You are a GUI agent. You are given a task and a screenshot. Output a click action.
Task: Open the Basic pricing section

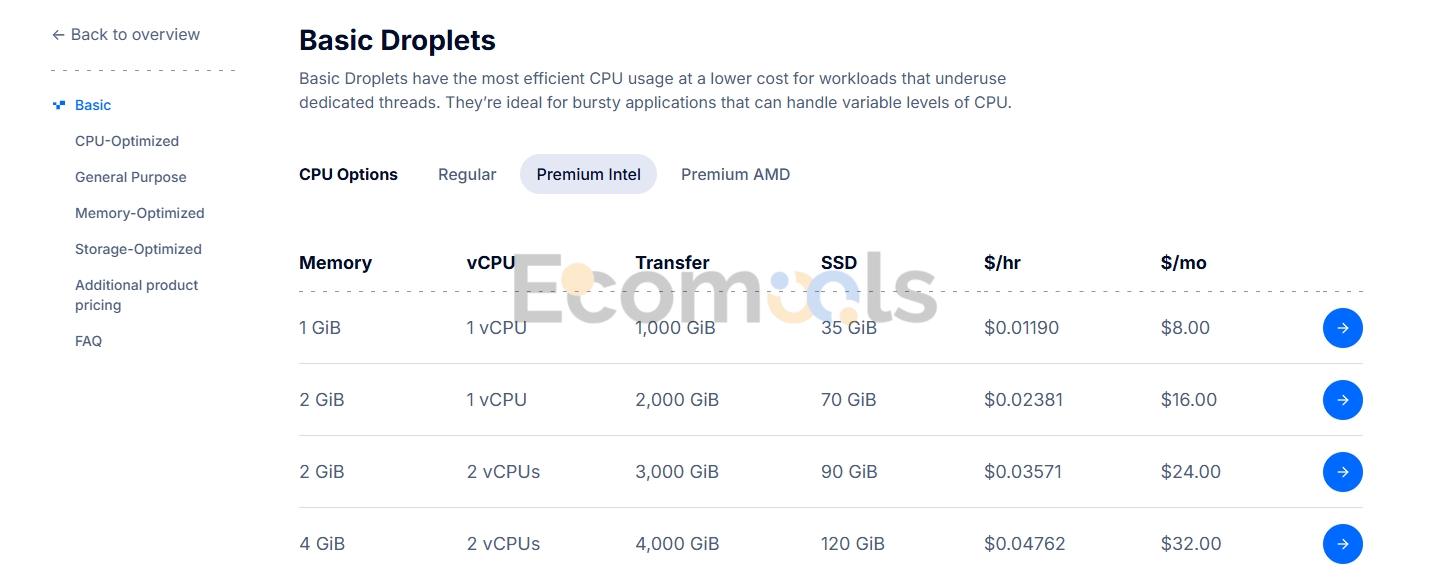click(x=93, y=105)
